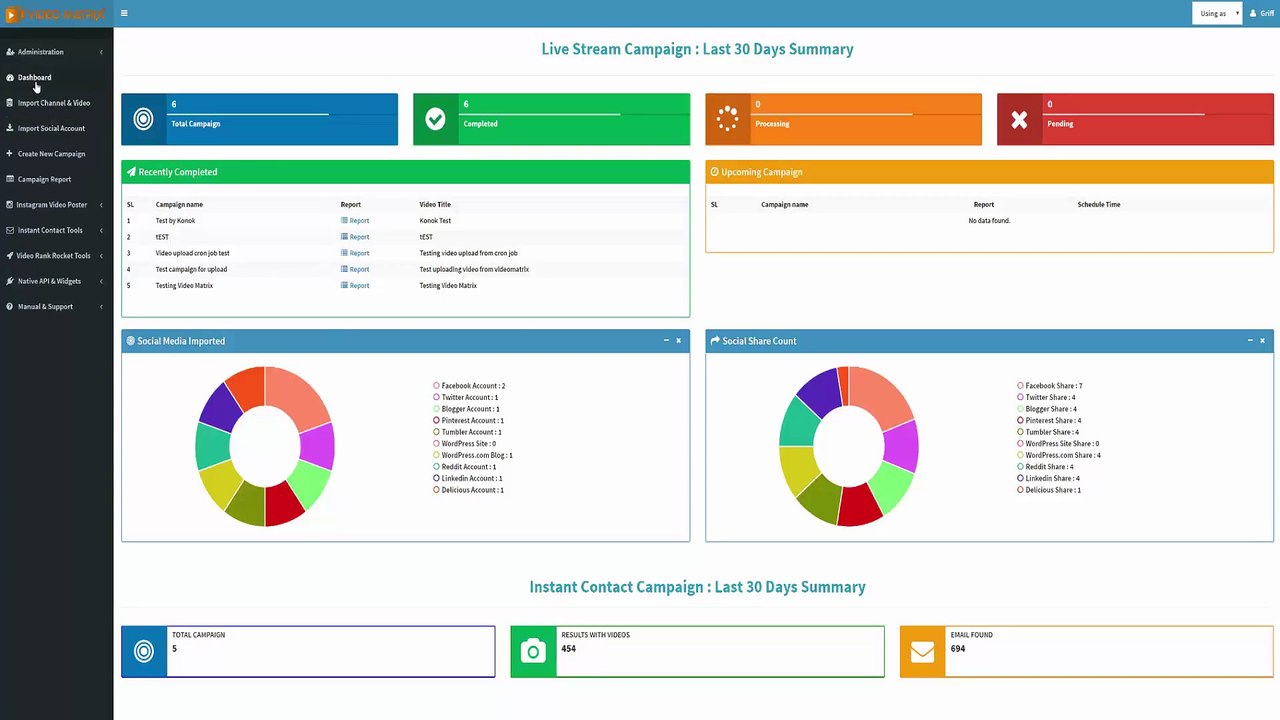Click the Upcoming Campaign clock icon
This screenshot has width=1280, height=720.
pos(715,172)
